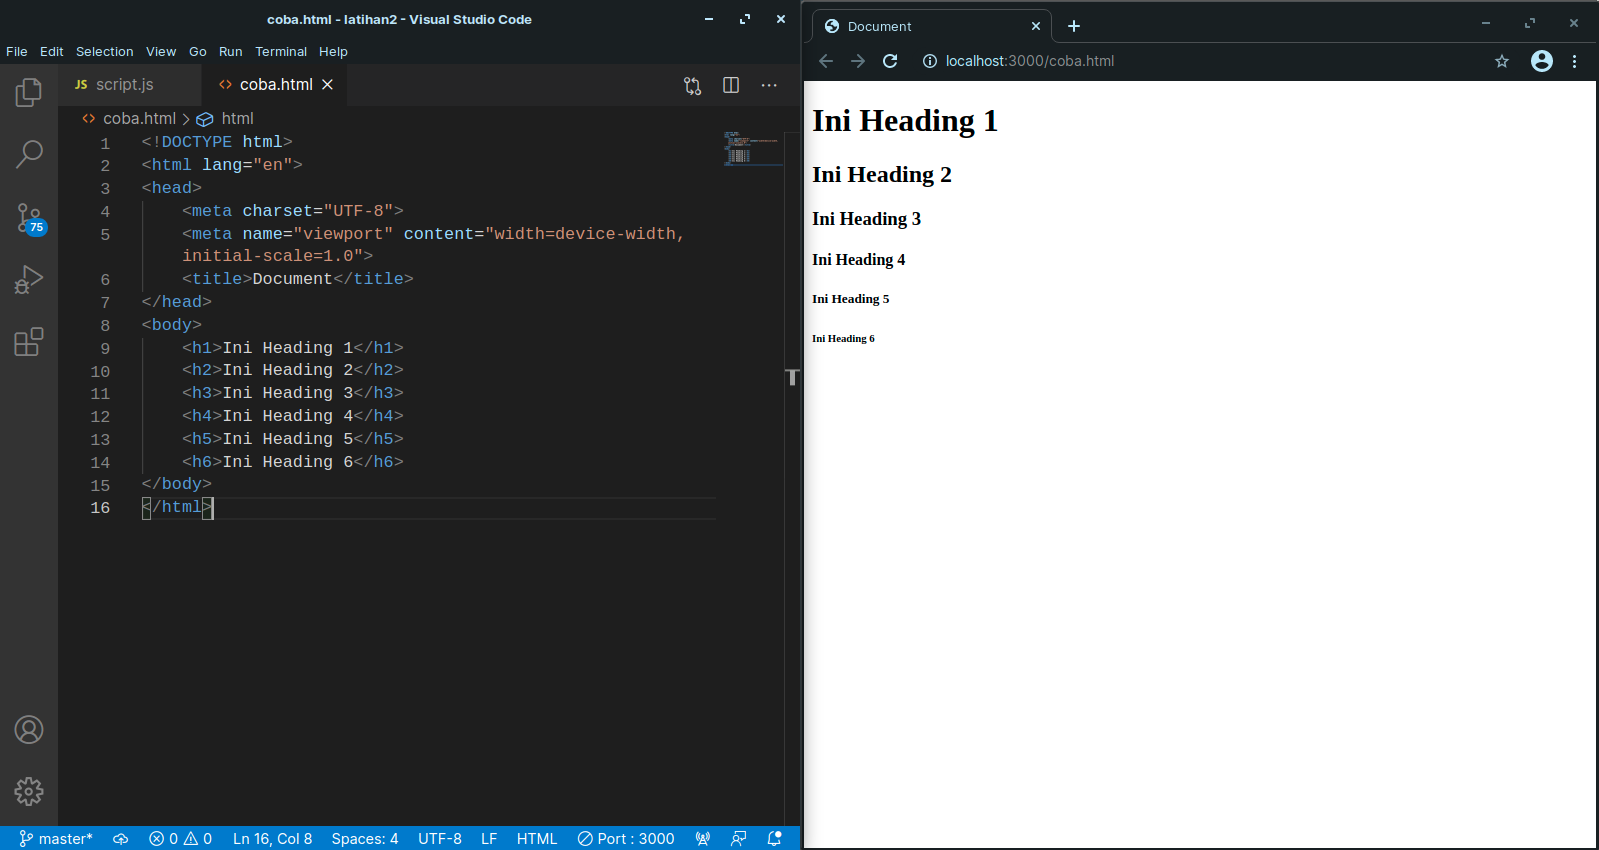Viewport: 1599px width, 850px height.
Task: Split the editor to the right
Action: (x=731, y=86)
